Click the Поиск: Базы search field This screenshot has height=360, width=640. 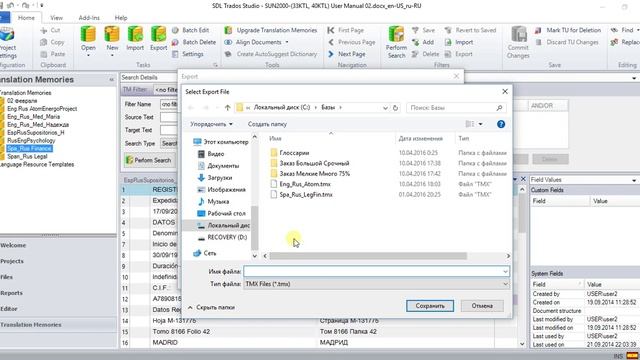point(456,108)
